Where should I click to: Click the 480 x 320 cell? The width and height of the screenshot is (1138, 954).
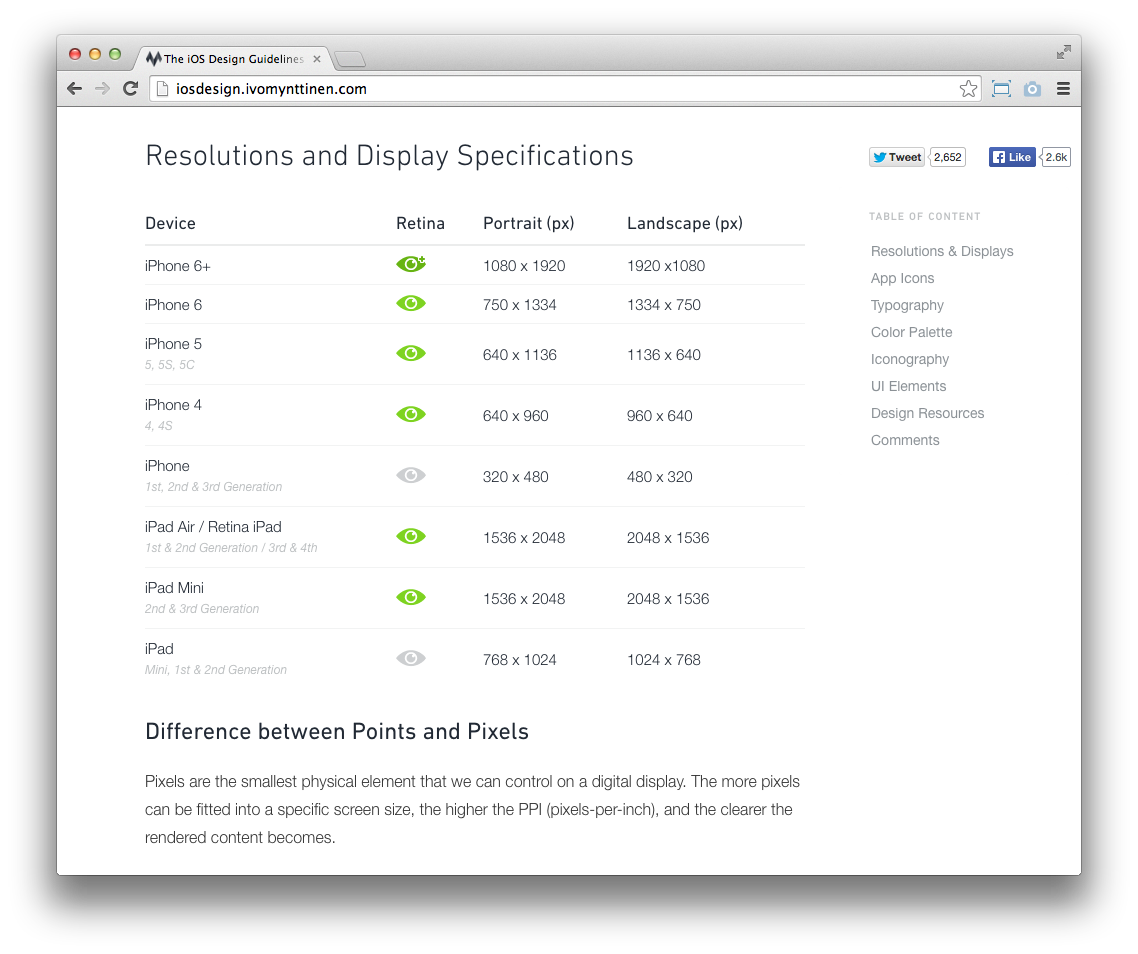click(660, 477)
